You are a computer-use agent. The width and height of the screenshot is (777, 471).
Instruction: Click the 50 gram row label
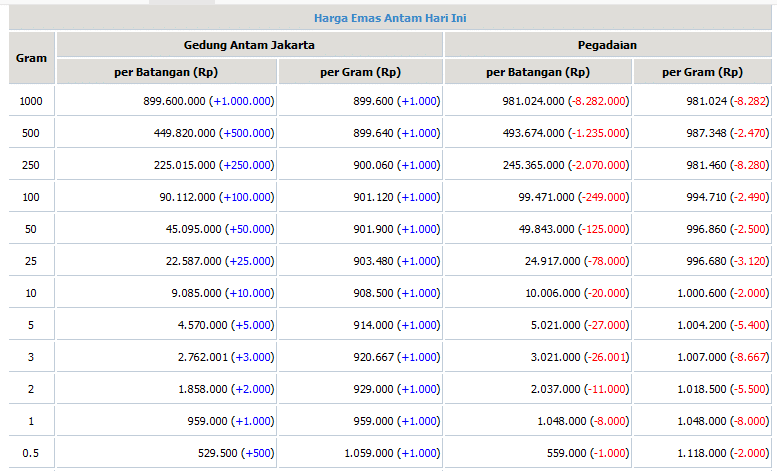coord(31,229)
